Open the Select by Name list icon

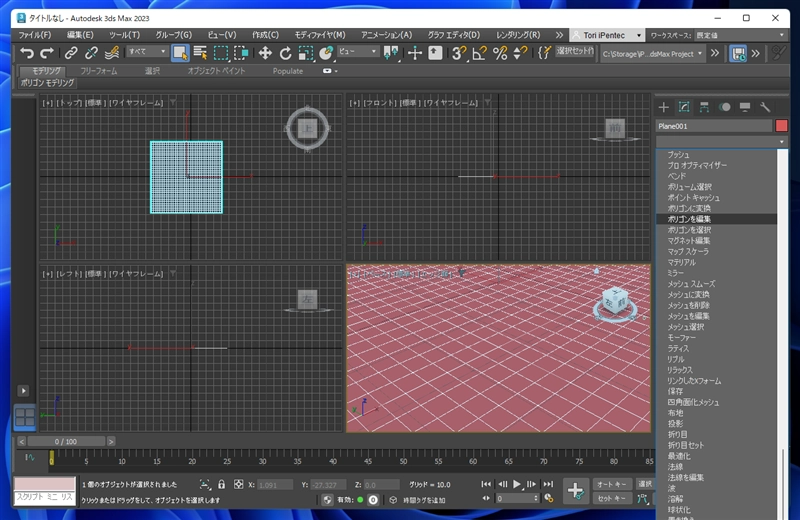200,53
